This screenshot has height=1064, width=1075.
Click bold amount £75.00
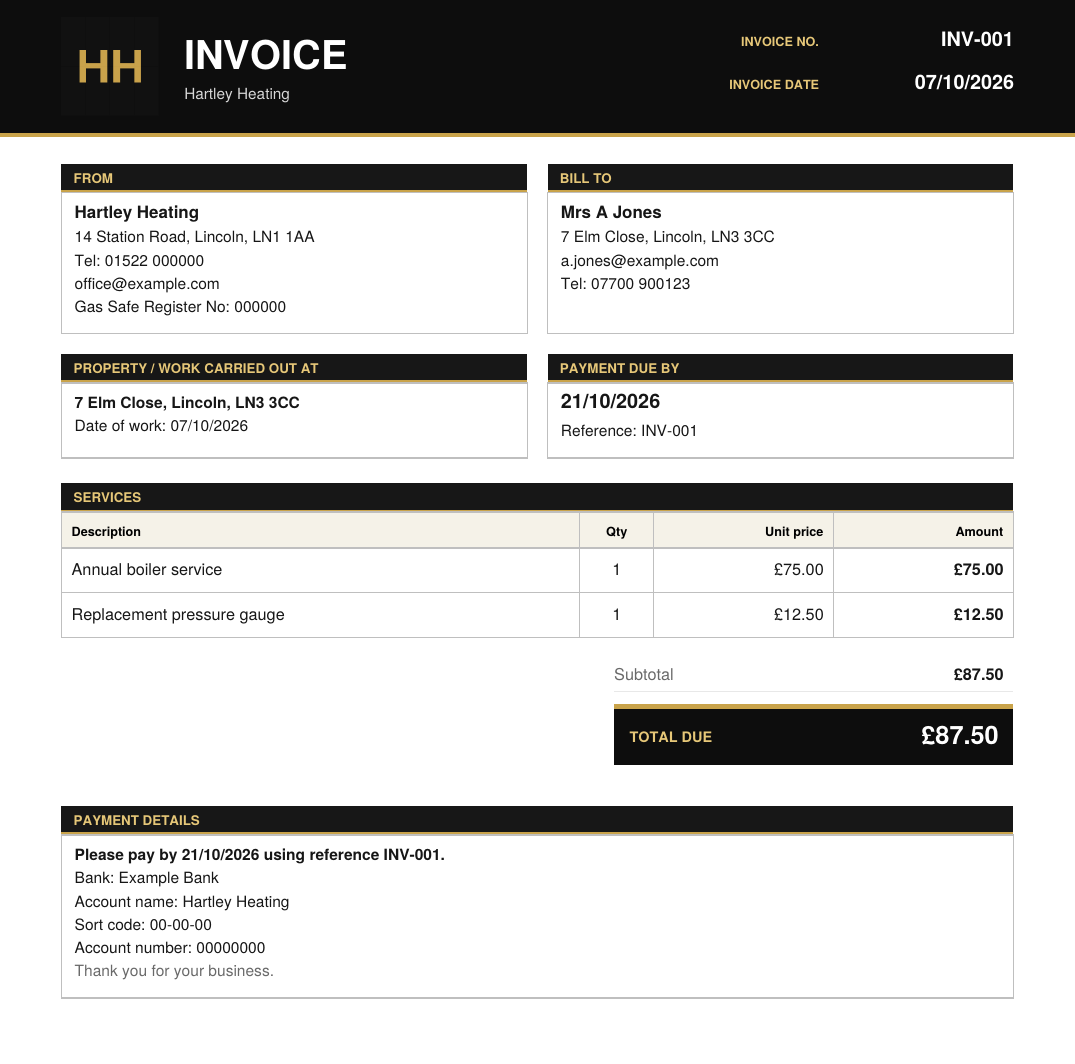(978, 570)
